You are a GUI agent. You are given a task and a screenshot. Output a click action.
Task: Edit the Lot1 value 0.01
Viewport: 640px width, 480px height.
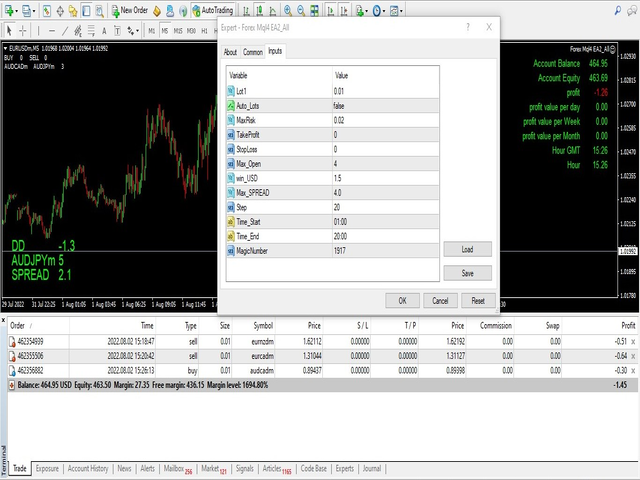tap(386, 91)
